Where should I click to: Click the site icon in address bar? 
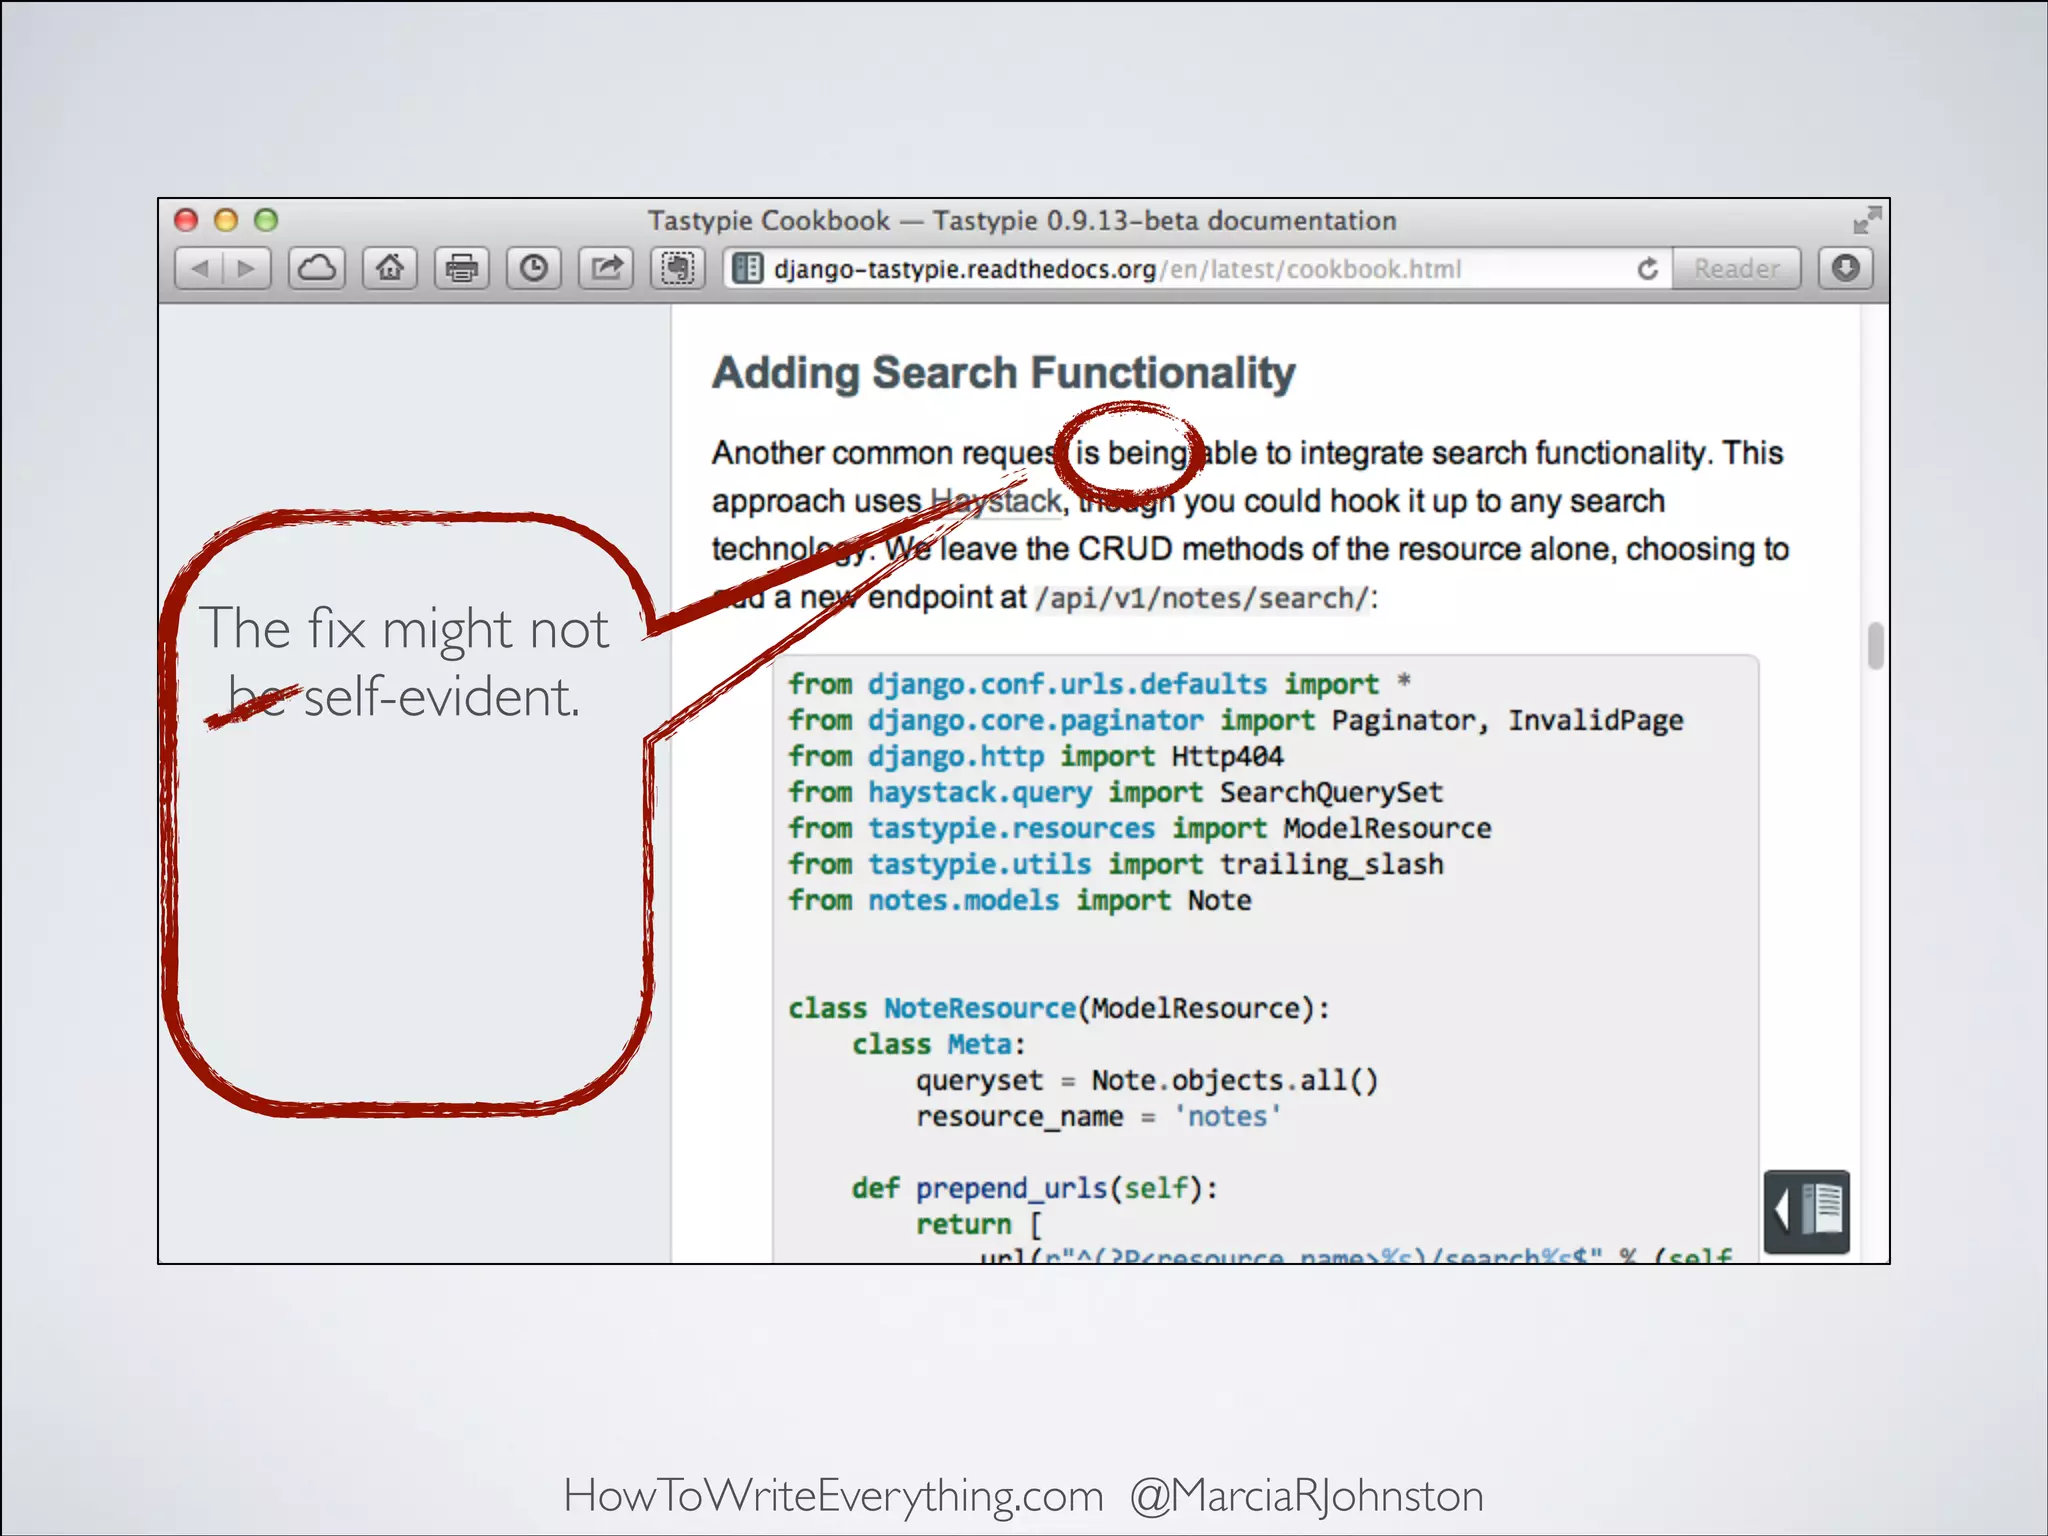pyautogui.click(x=748, y=269)
